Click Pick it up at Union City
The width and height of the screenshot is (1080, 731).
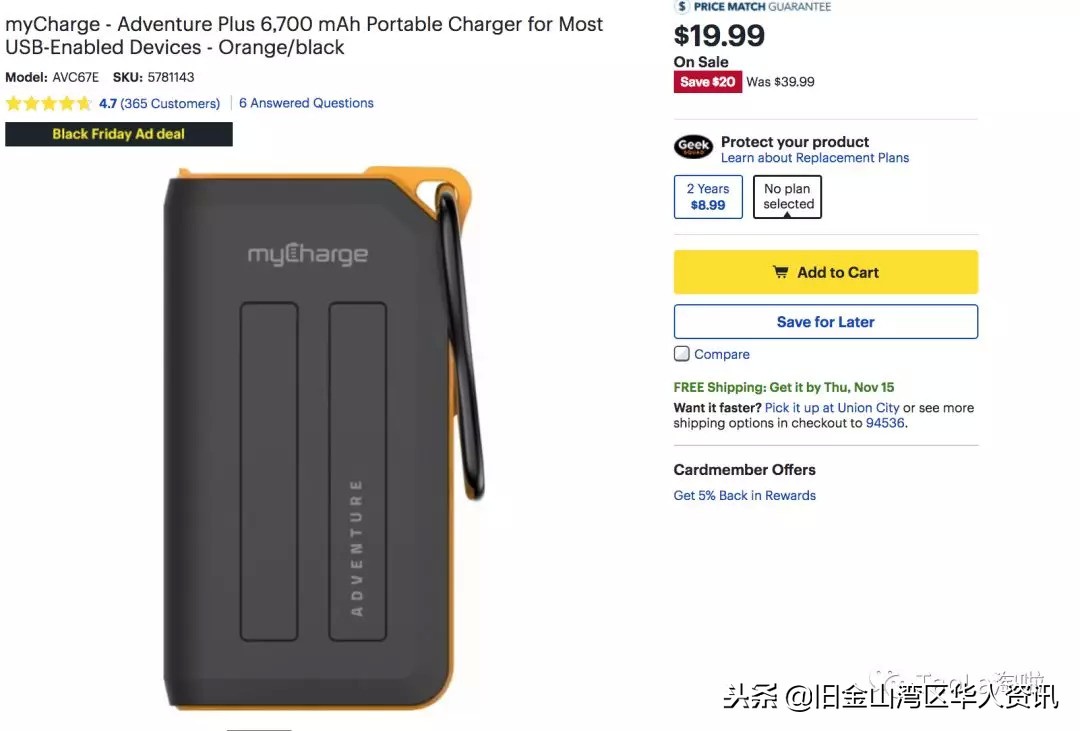(x=831, y=408)
